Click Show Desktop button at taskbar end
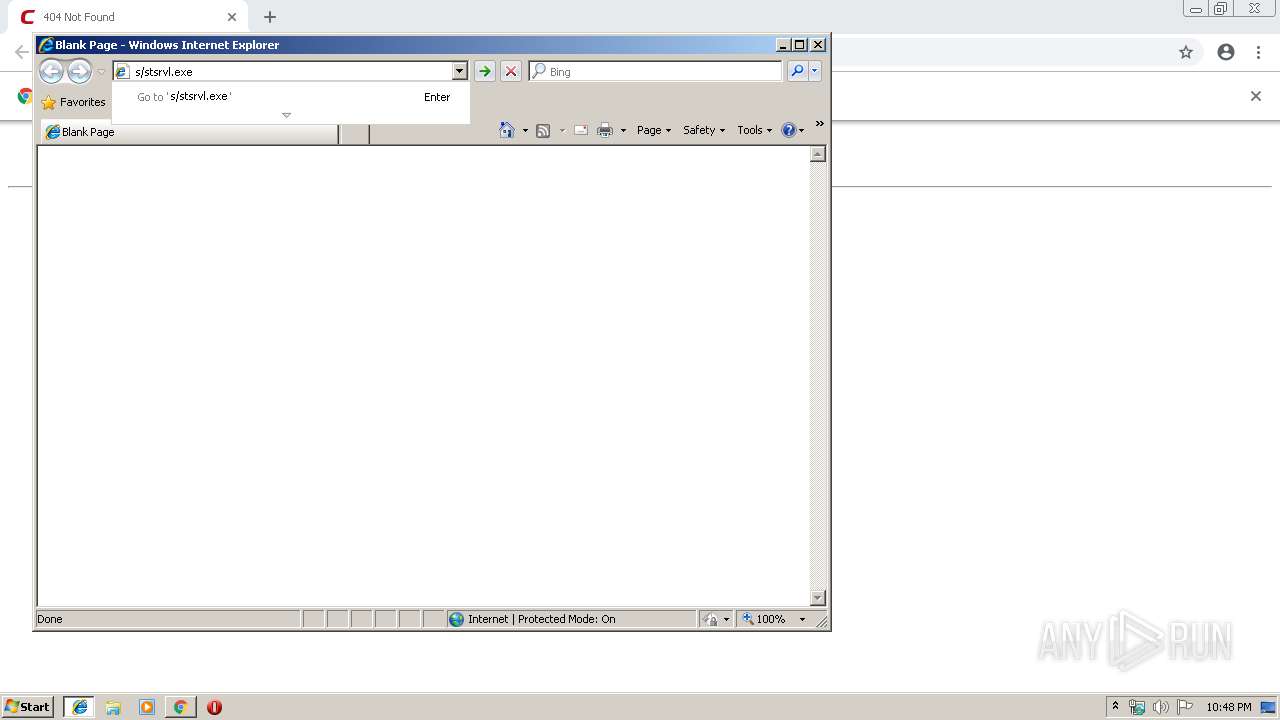This screenshot has height=720, width=1280. (x=1269, y=707)
